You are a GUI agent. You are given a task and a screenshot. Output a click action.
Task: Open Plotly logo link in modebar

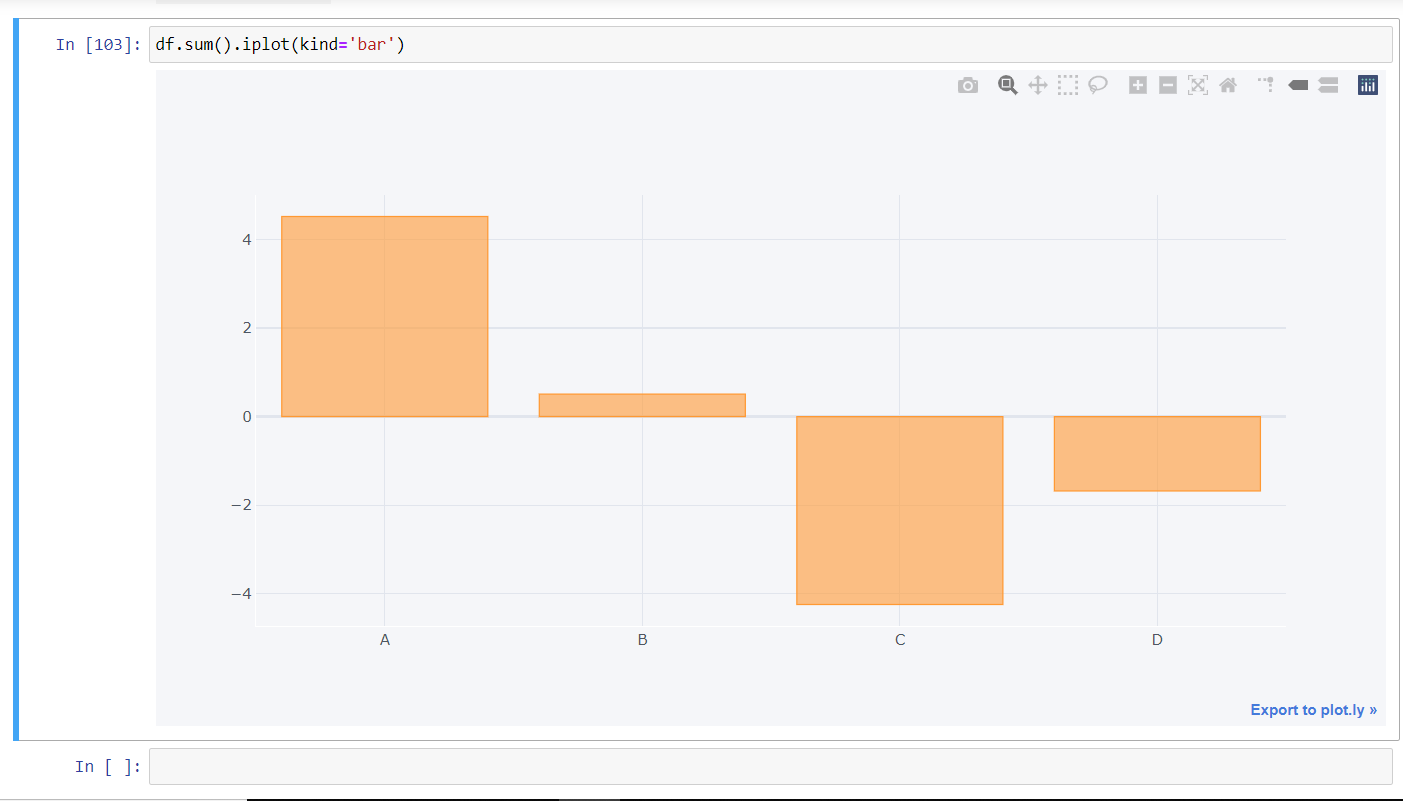[1368, 86]
